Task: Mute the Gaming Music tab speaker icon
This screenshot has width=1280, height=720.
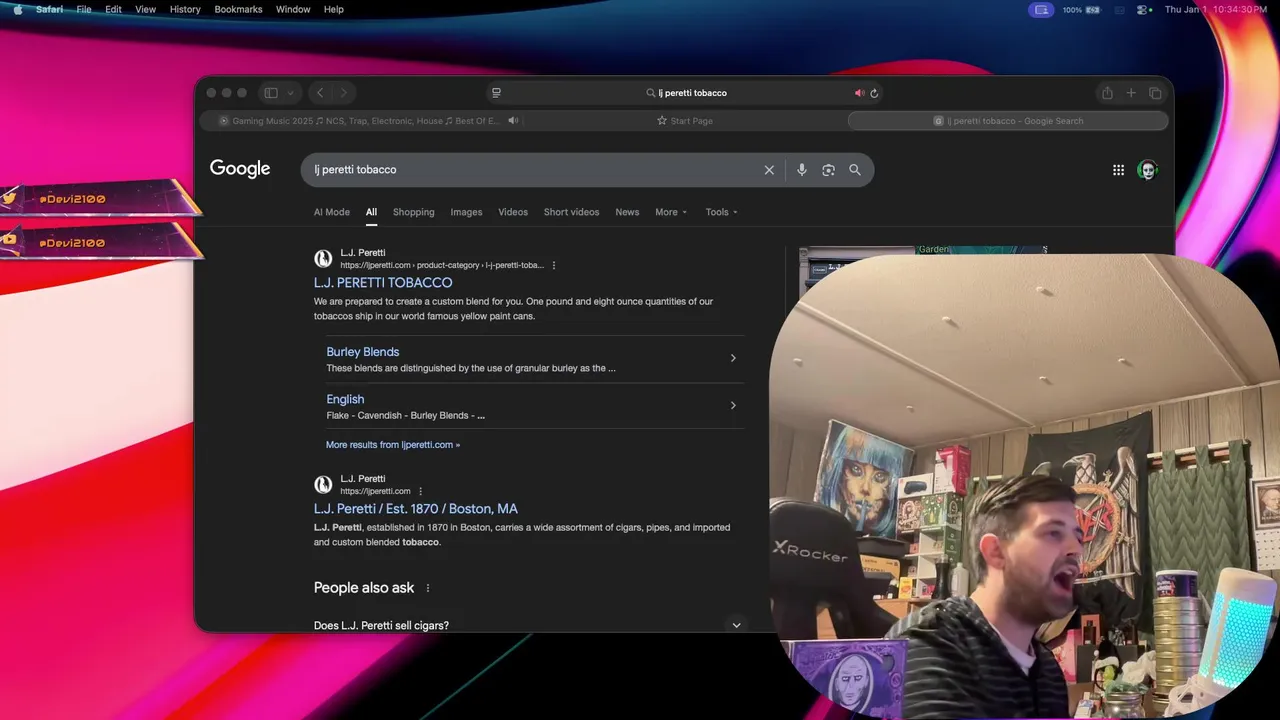Action: click(513, 121)
